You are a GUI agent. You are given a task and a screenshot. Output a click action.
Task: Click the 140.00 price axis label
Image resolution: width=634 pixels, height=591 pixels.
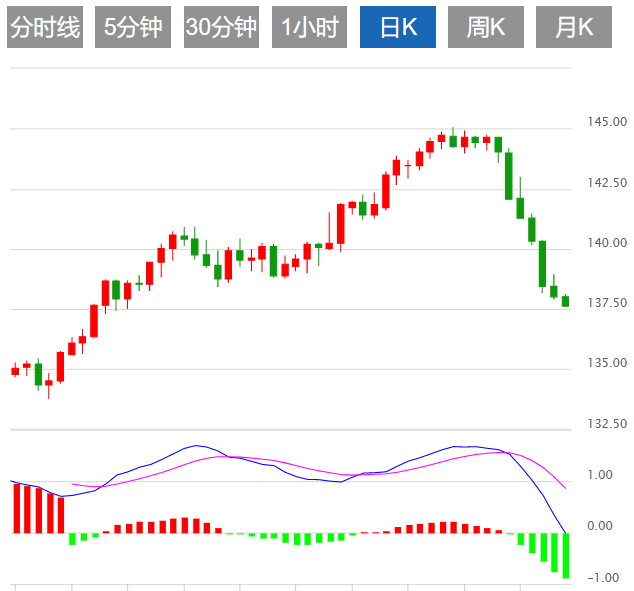point(607,242)
